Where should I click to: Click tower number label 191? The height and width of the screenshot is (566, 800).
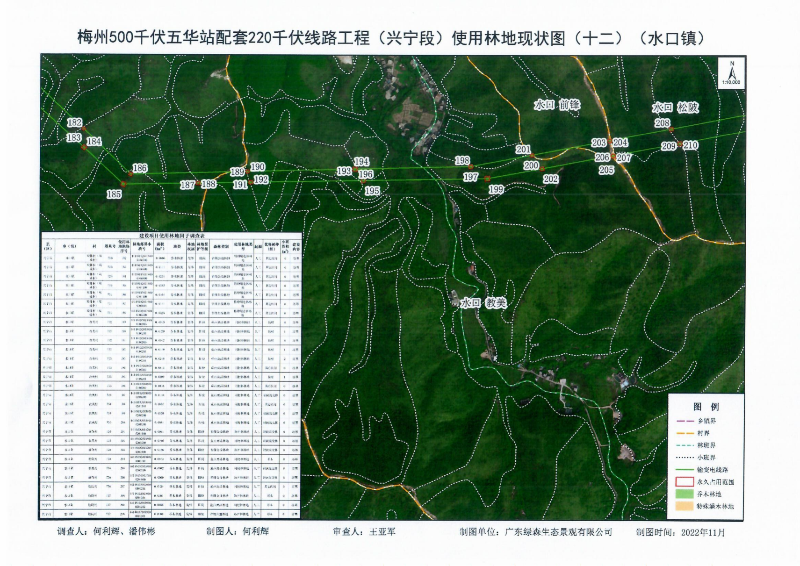pyautogui.click(x=240, y=185)
